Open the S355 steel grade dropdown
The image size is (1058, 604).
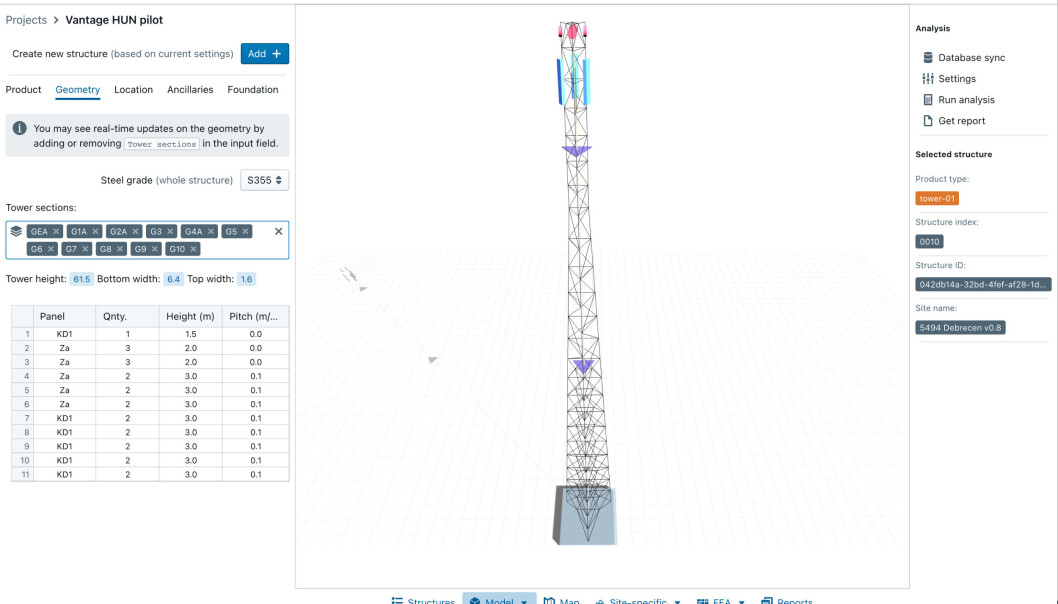(264, 180)
